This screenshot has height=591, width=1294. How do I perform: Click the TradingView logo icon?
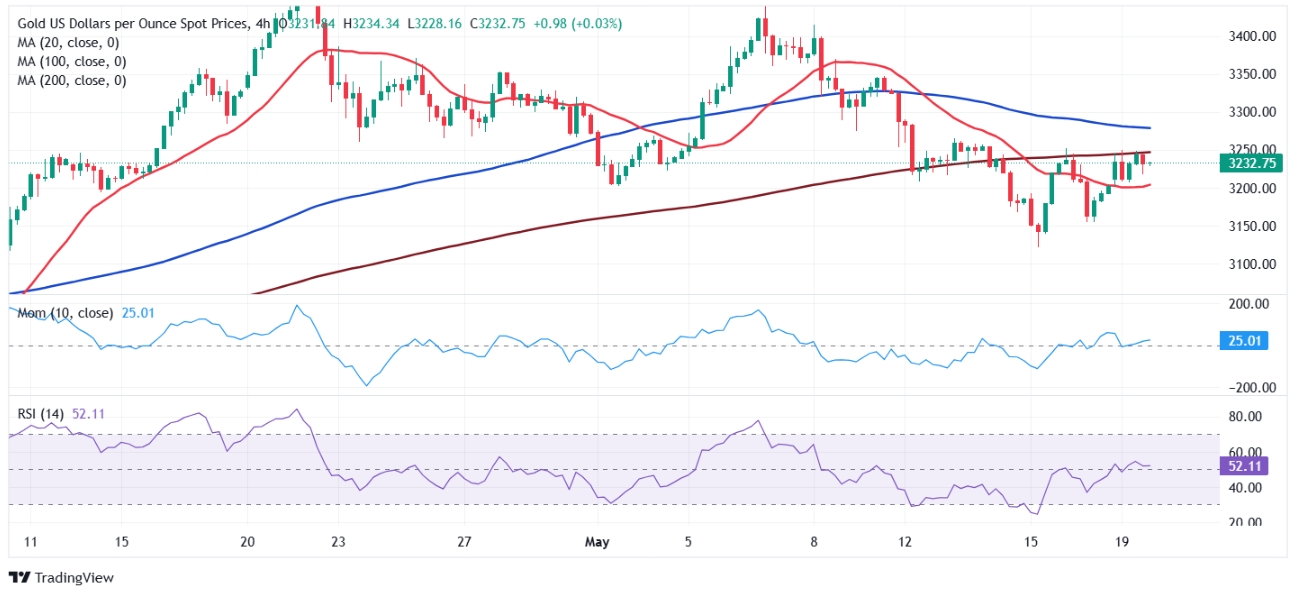pos(18,577)
